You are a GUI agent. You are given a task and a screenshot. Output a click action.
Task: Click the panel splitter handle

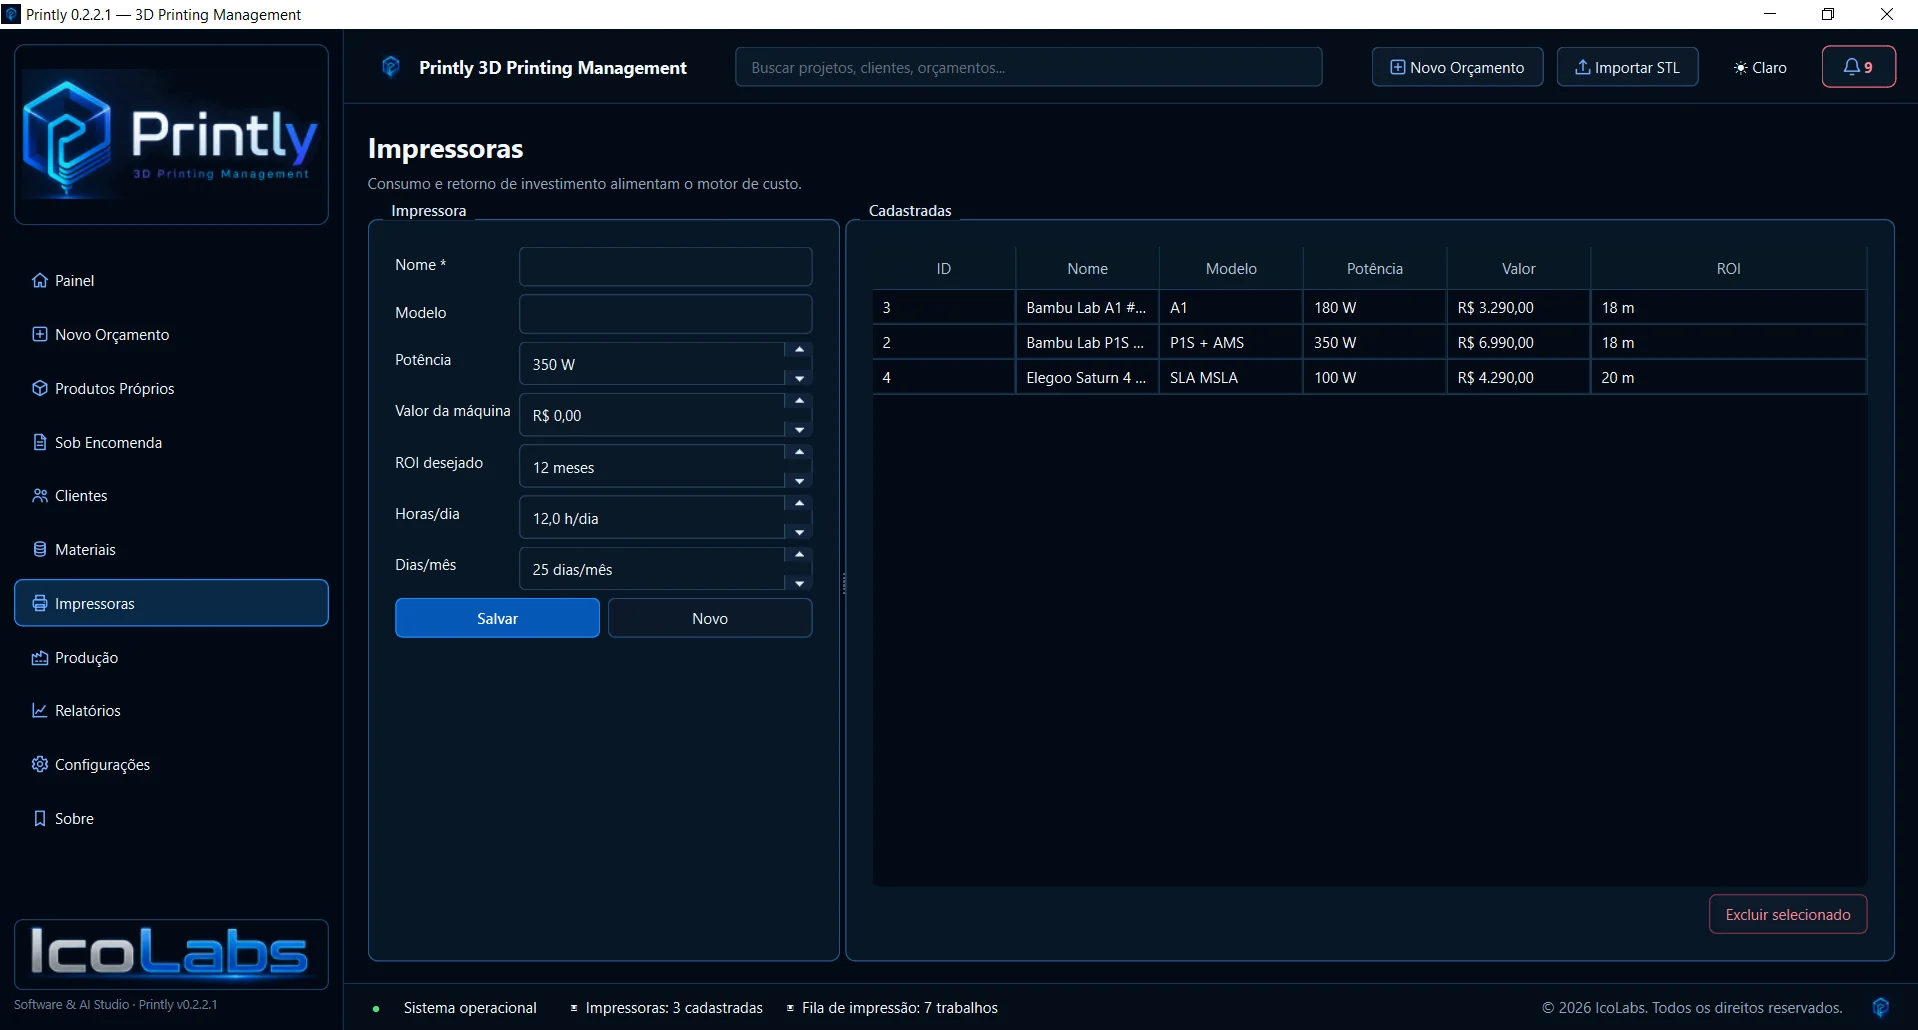pos(844,584)
